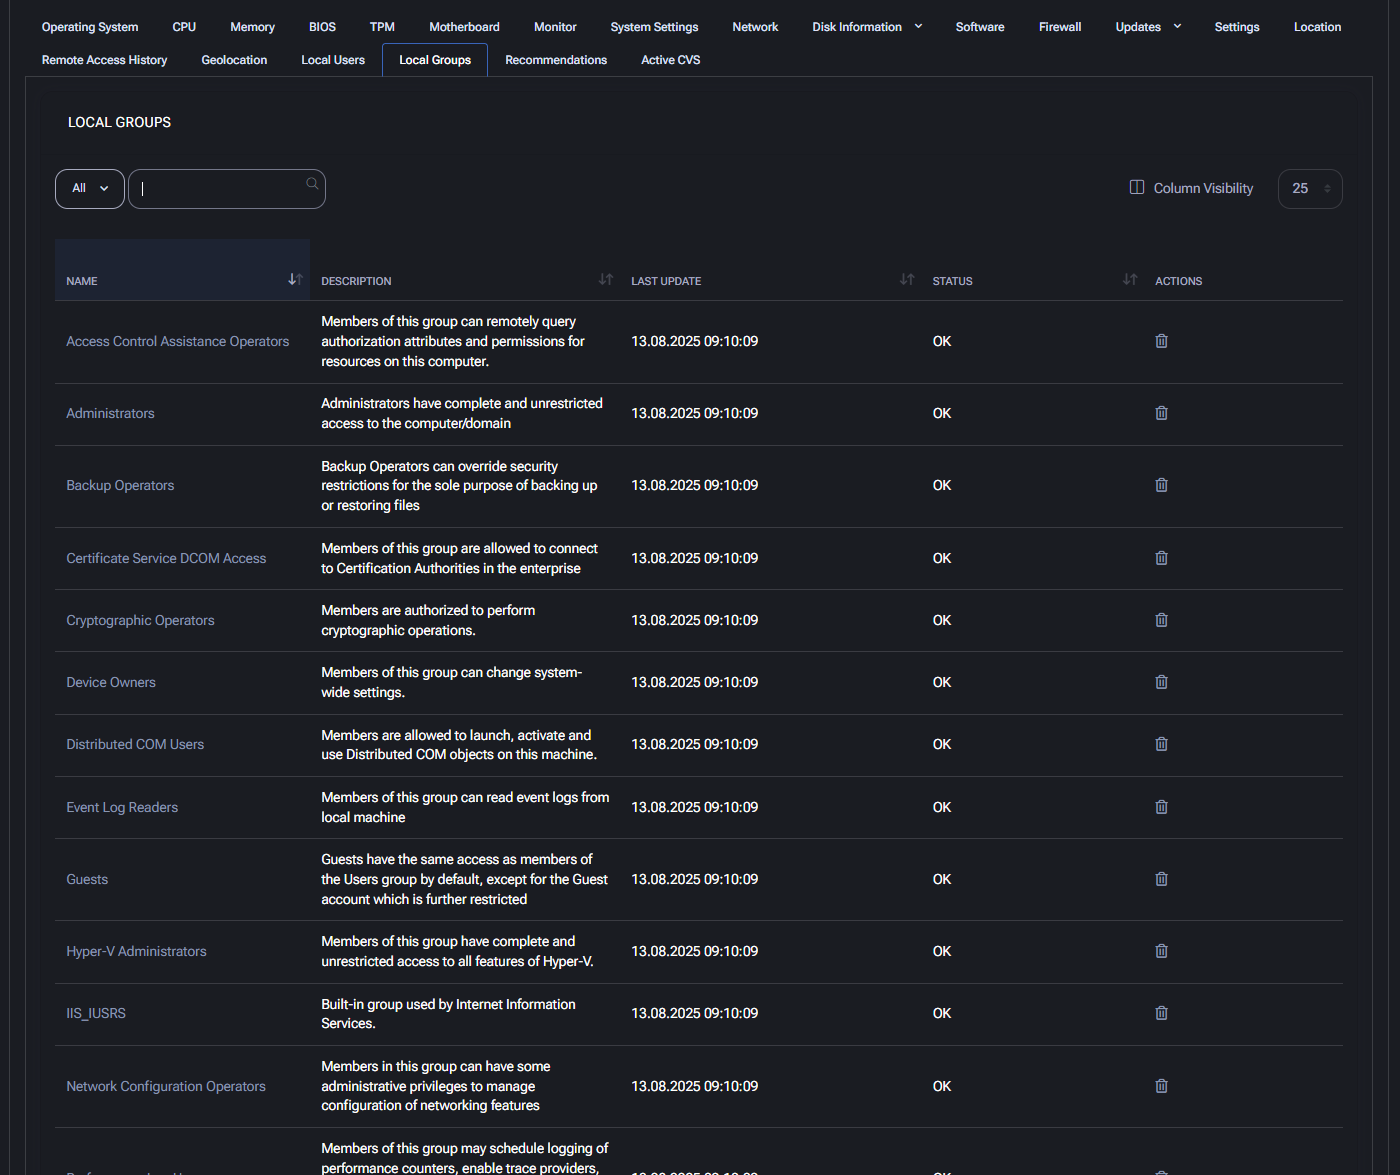Open the Device Owners link
The image size is (1400, 1175).
(x=111, y=682)
